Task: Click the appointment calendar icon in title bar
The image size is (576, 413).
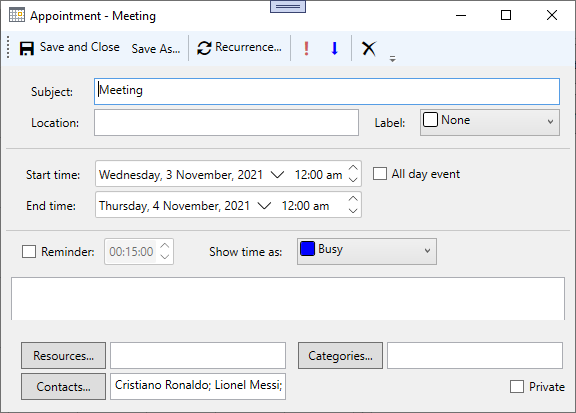Action: (x=17, y=15)
